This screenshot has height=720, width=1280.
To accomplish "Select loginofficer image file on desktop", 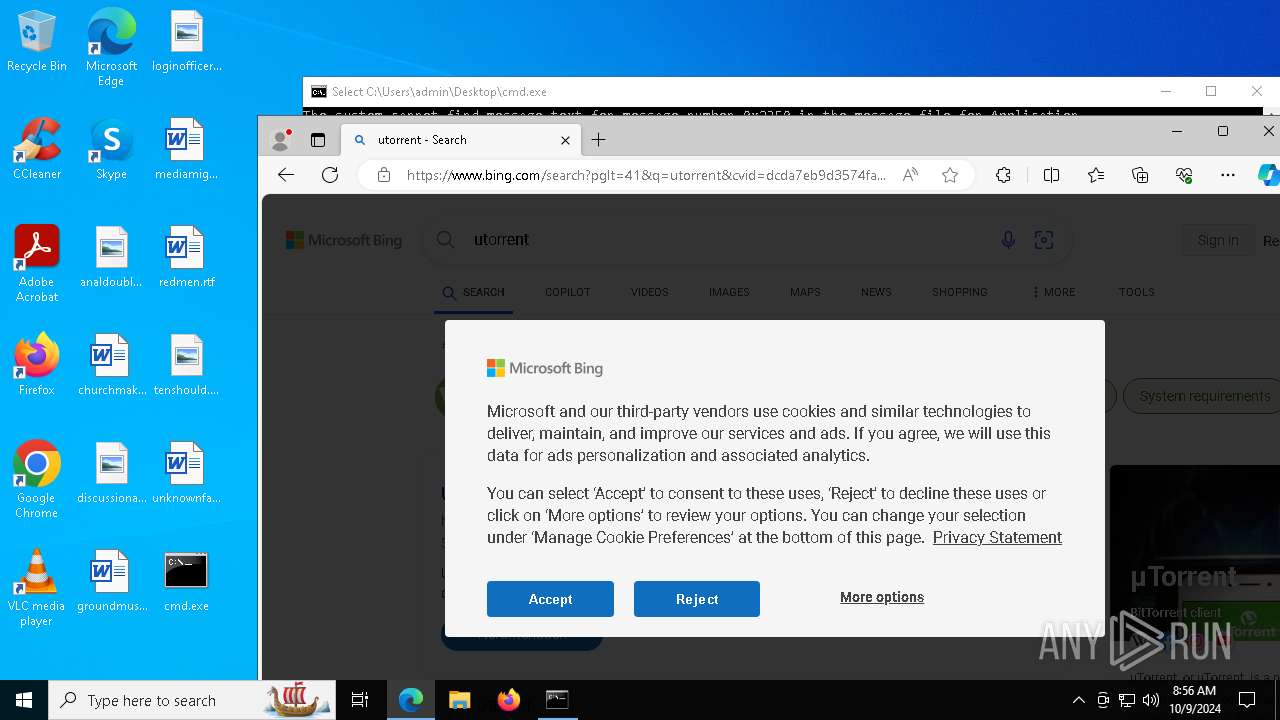I will click(186, 41).
